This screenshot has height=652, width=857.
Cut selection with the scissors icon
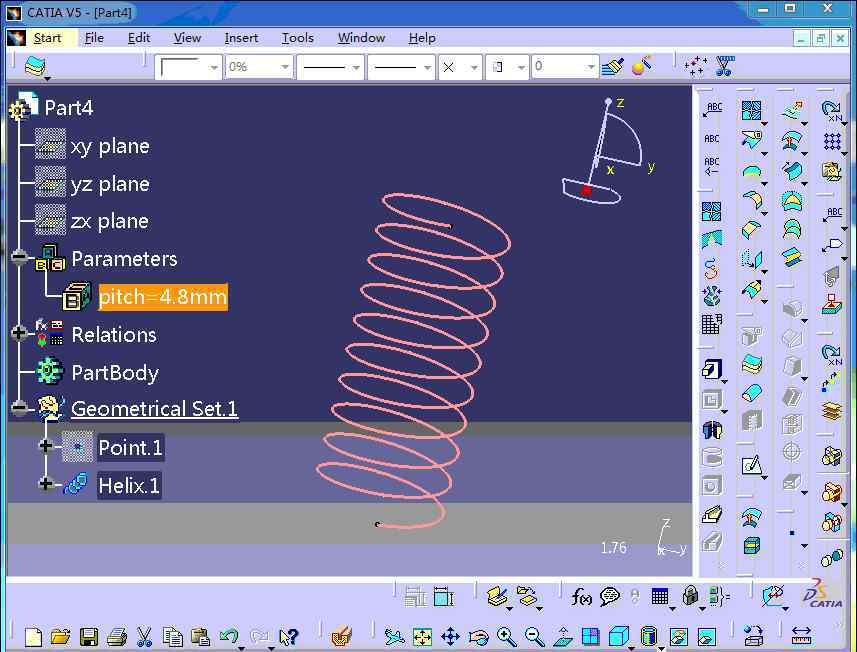tap(144, 637)
